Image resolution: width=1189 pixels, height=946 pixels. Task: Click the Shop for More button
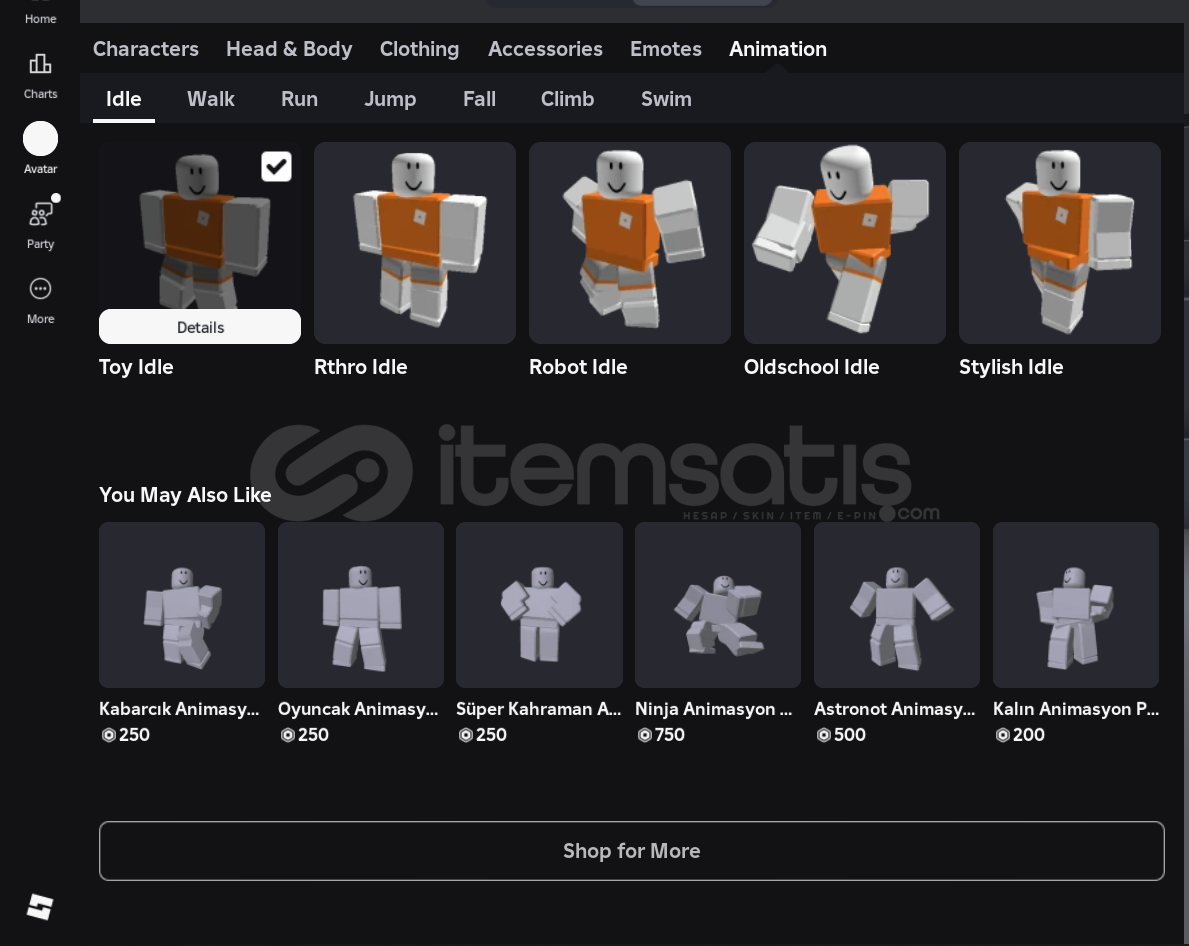632,850
